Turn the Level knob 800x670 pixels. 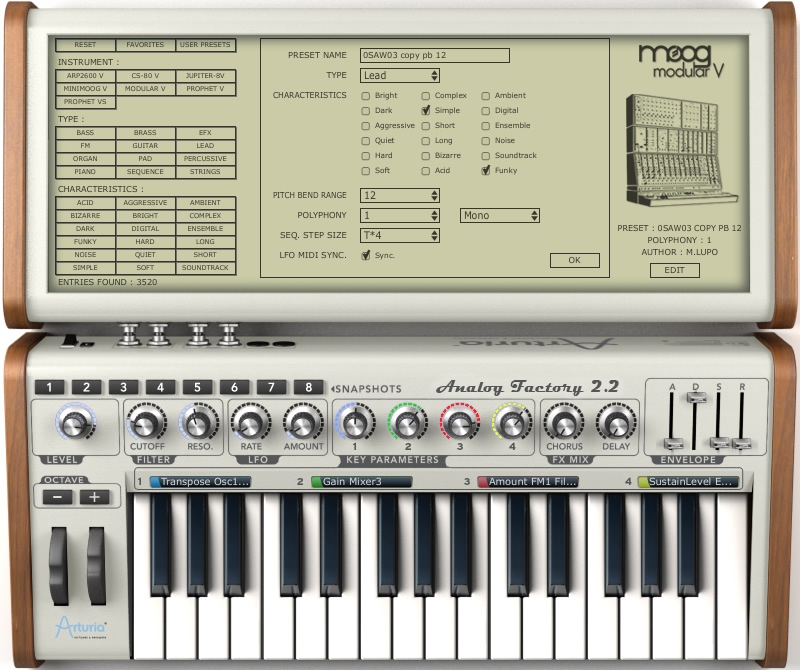[75, 423]
